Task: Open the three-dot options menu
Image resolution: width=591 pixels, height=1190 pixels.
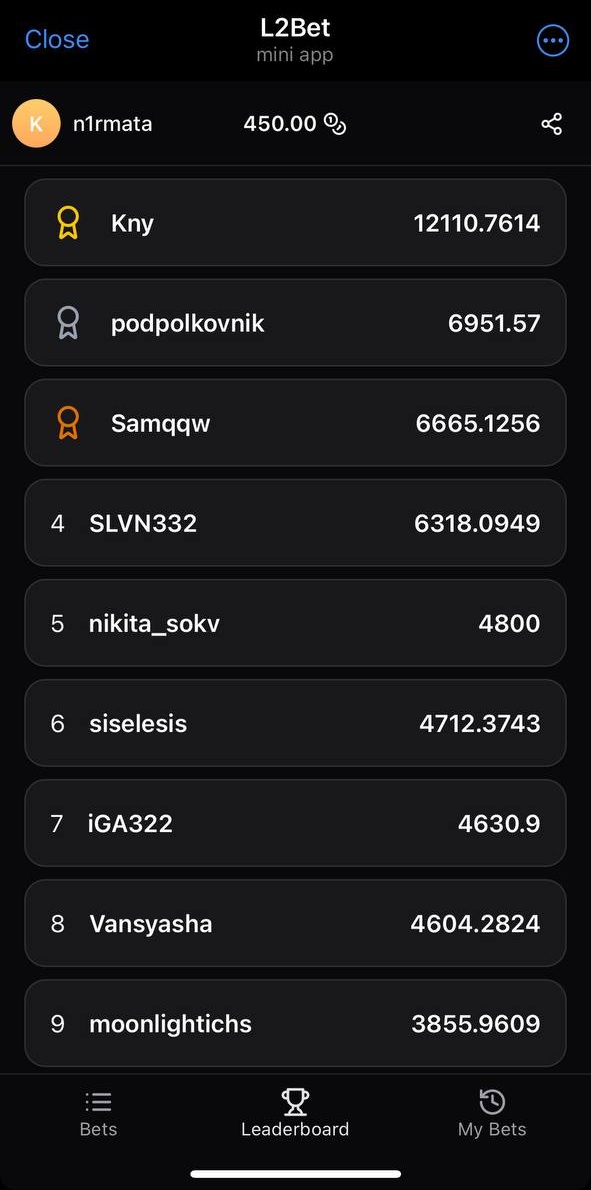Action: [552, 41]
